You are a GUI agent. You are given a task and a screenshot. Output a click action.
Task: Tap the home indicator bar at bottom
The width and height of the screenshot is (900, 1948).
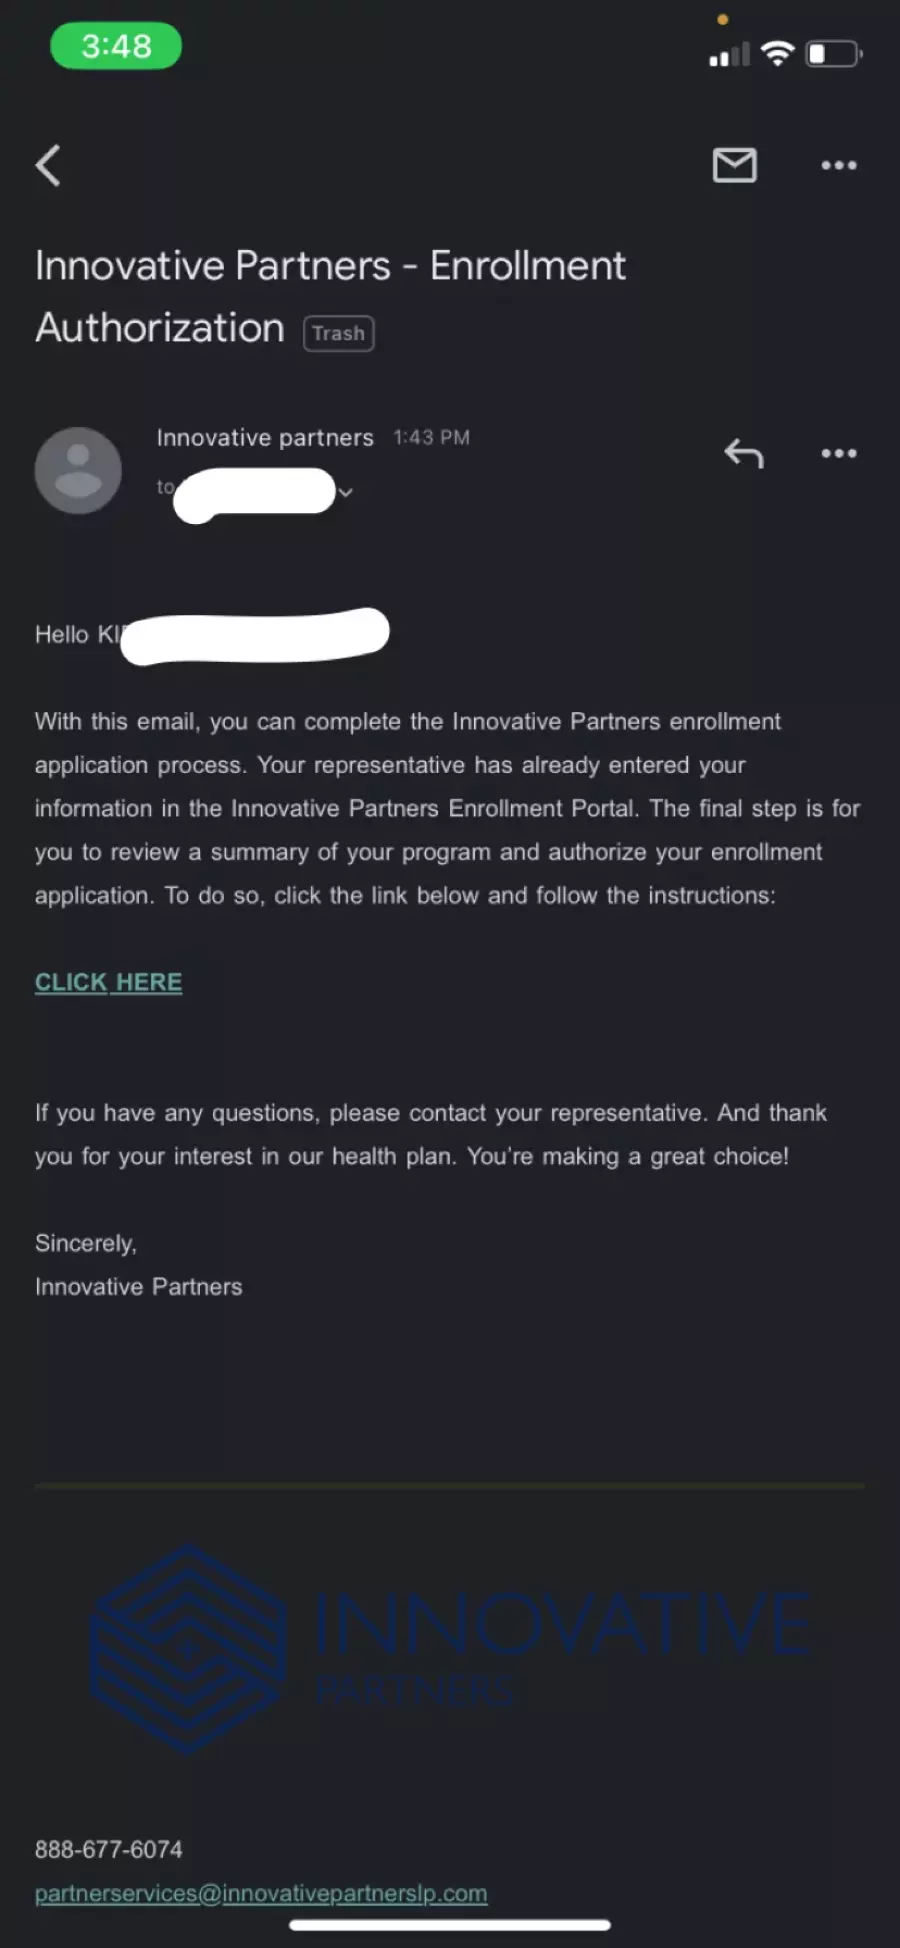(x=450, y=1925)
